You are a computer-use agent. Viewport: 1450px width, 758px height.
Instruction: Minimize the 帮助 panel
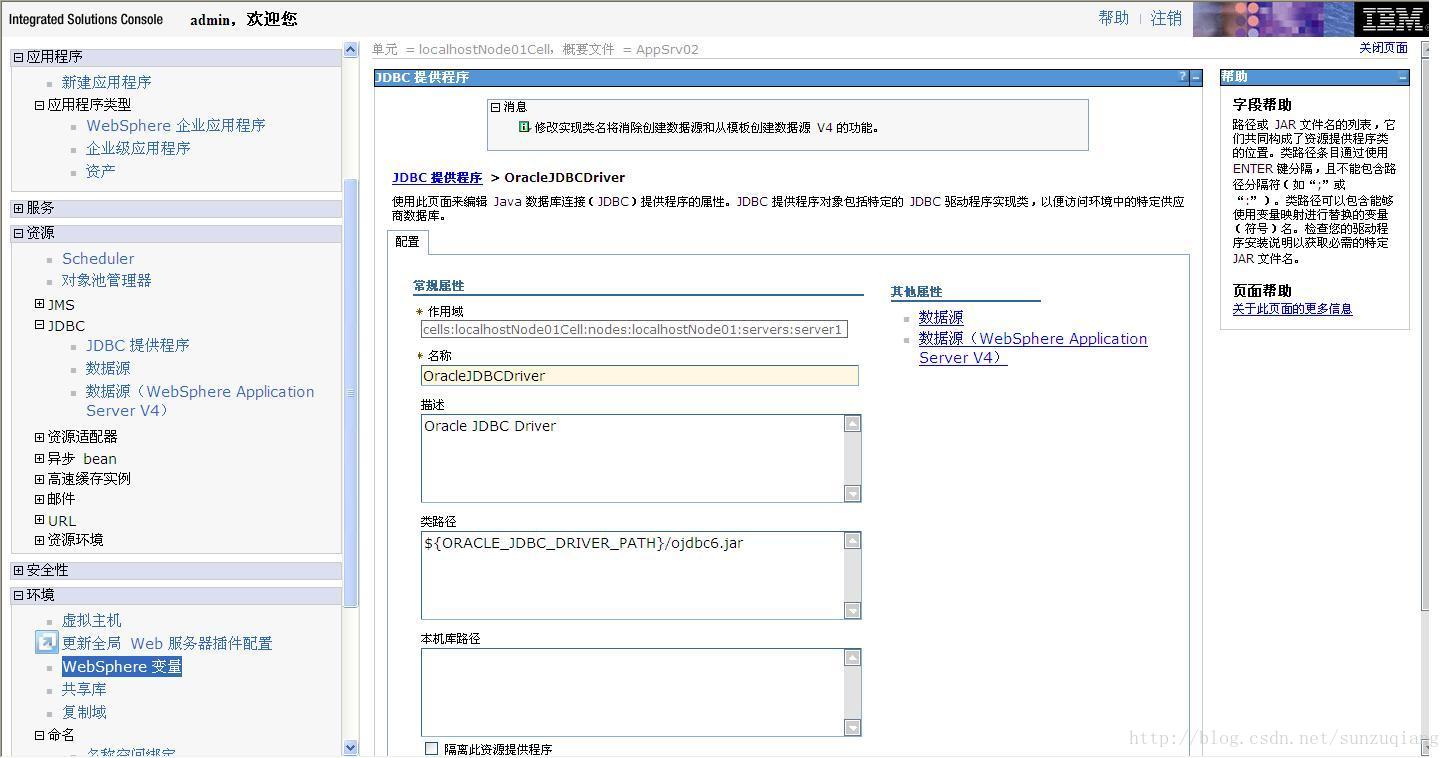tap(1403, 77)
